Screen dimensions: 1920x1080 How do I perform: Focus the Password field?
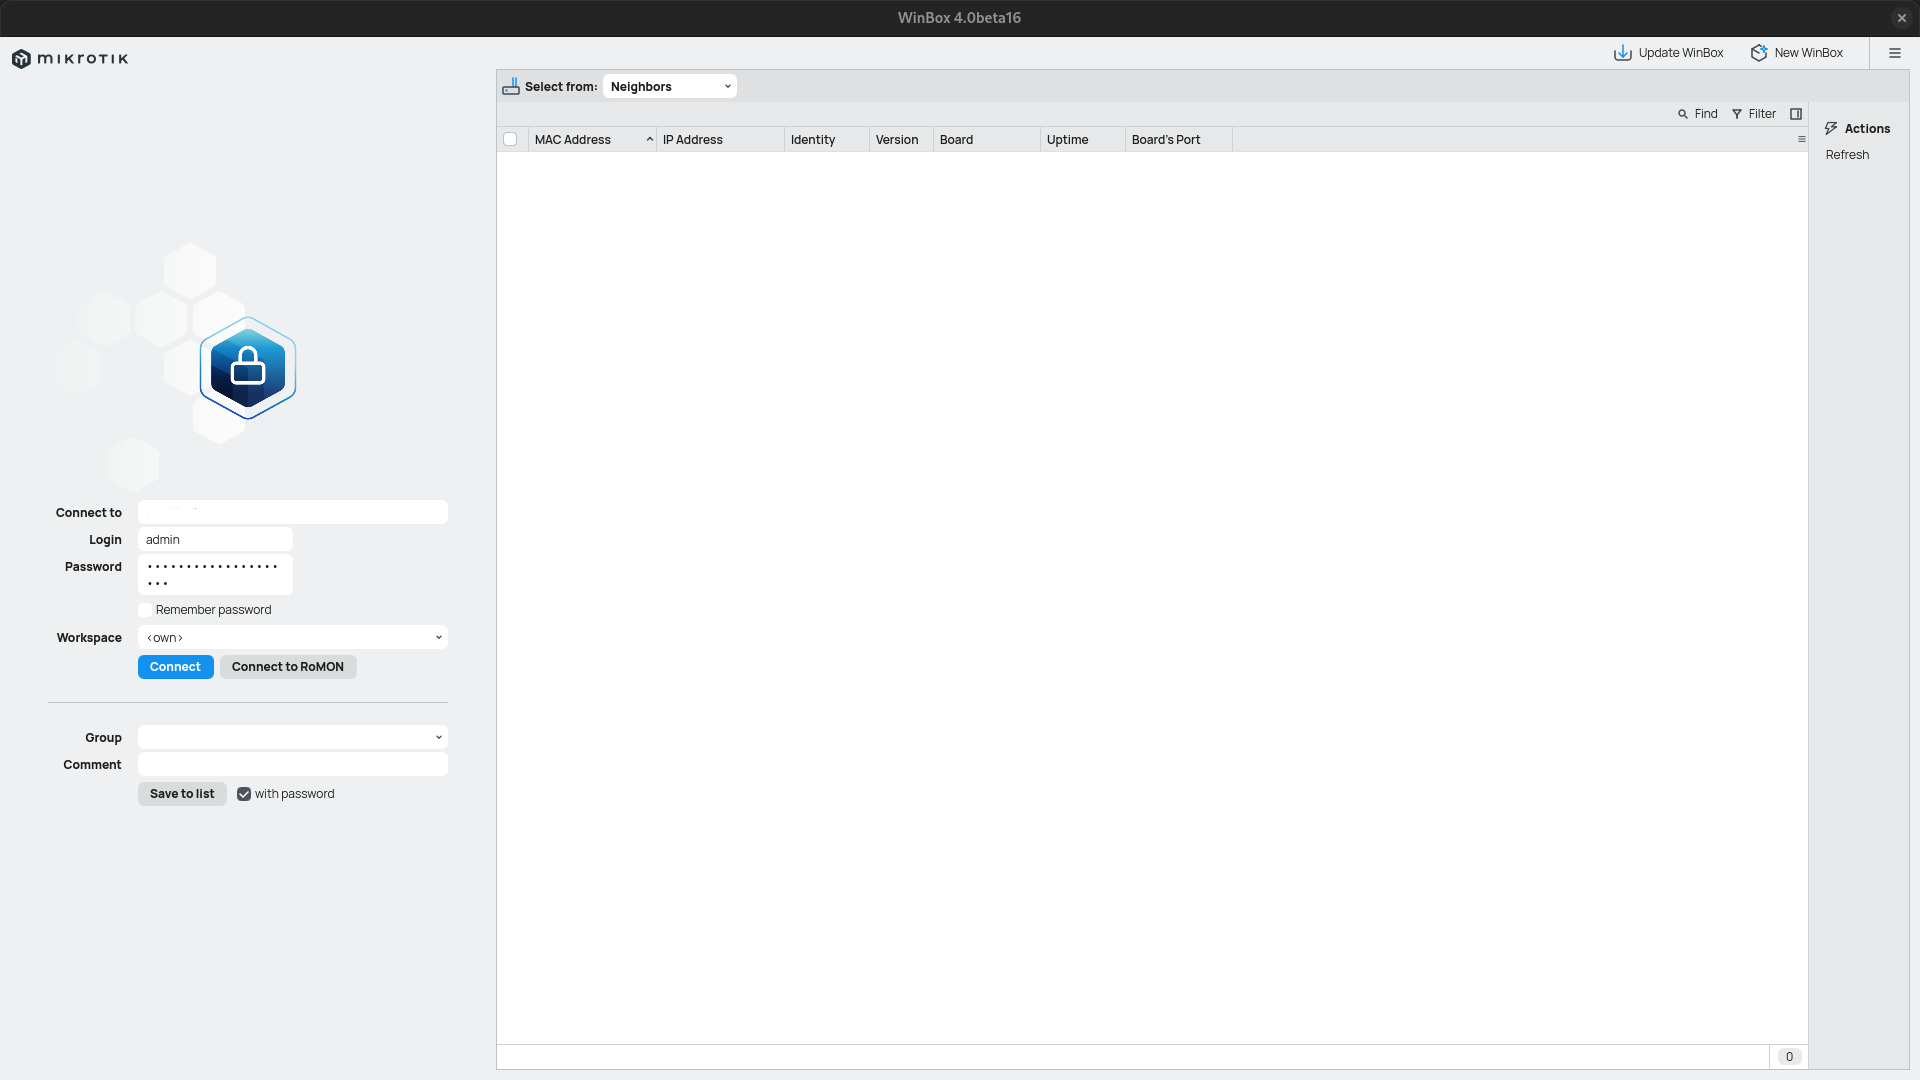(215, 575)
